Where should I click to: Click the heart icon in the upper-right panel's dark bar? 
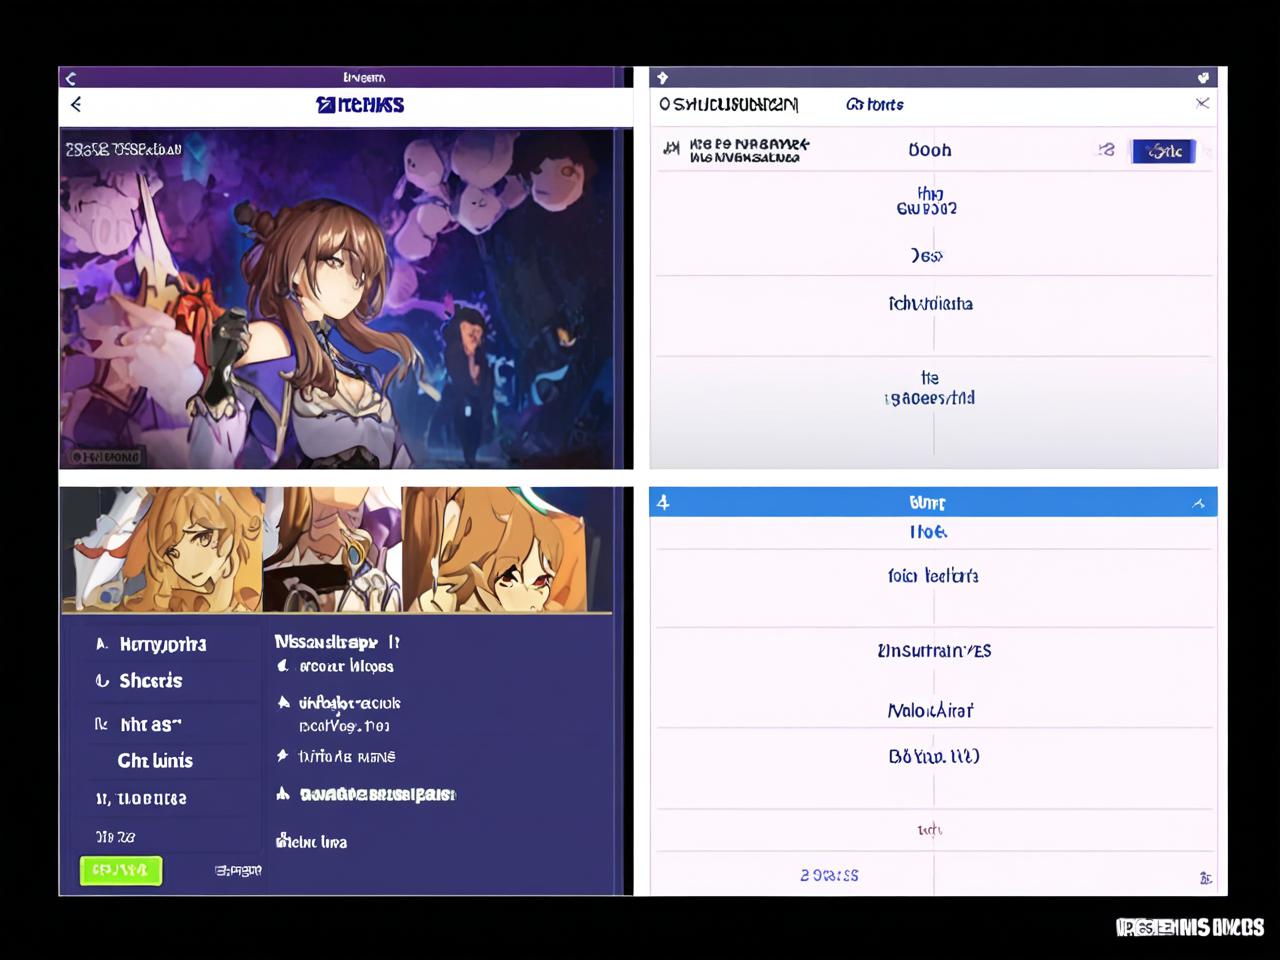click(x=1203, y=78)
